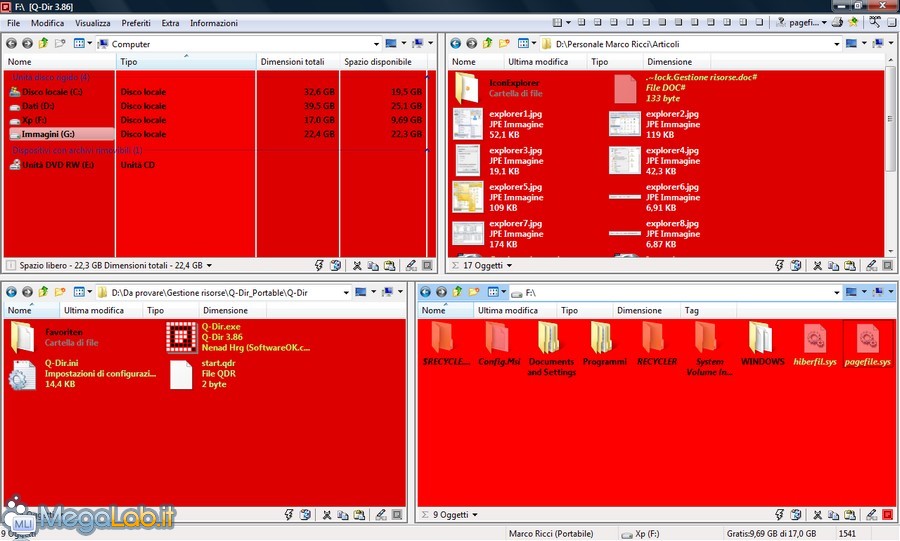Expand Computer address bar dropdown
900x541 pixels.
pos(377,44)
